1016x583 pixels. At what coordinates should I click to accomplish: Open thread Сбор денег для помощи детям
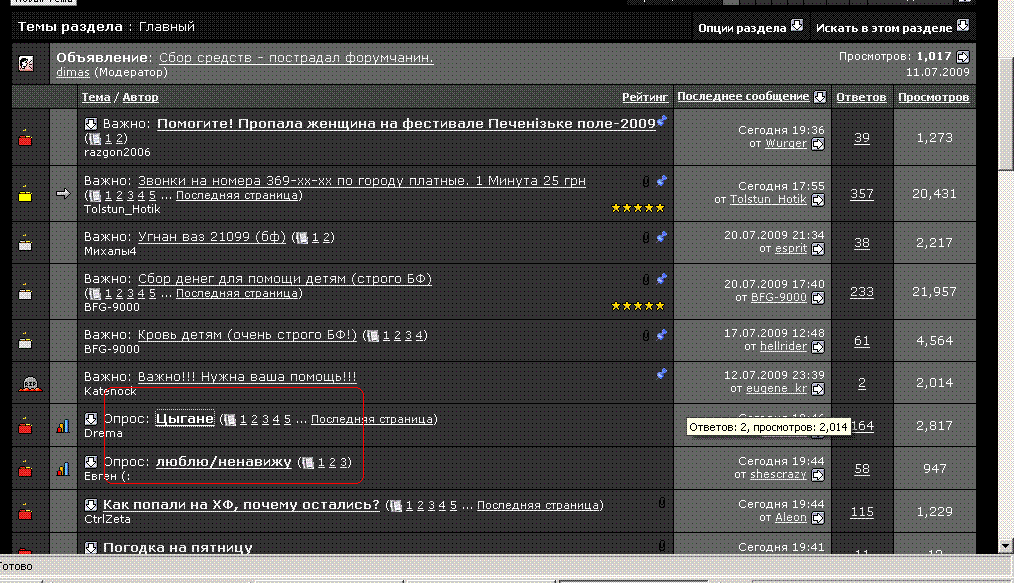pos(285,279)
